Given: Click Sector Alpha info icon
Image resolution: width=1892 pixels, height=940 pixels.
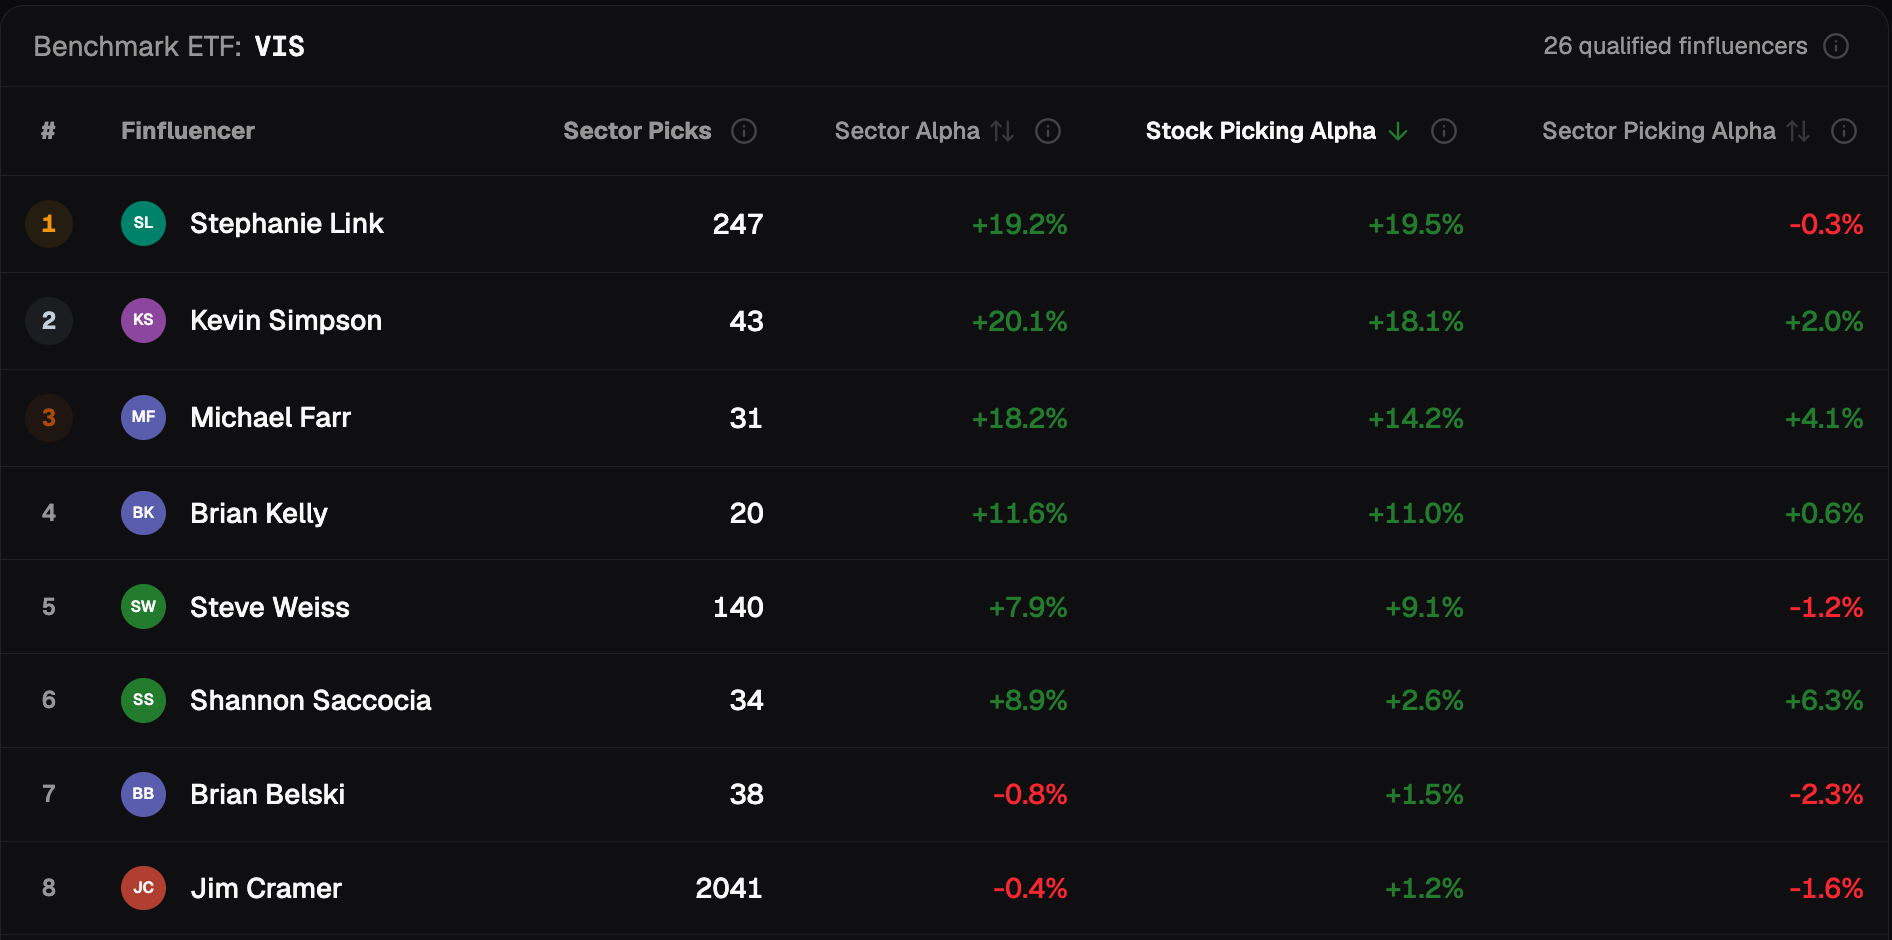Looking at the screenshot, I should coord(1048,131).
